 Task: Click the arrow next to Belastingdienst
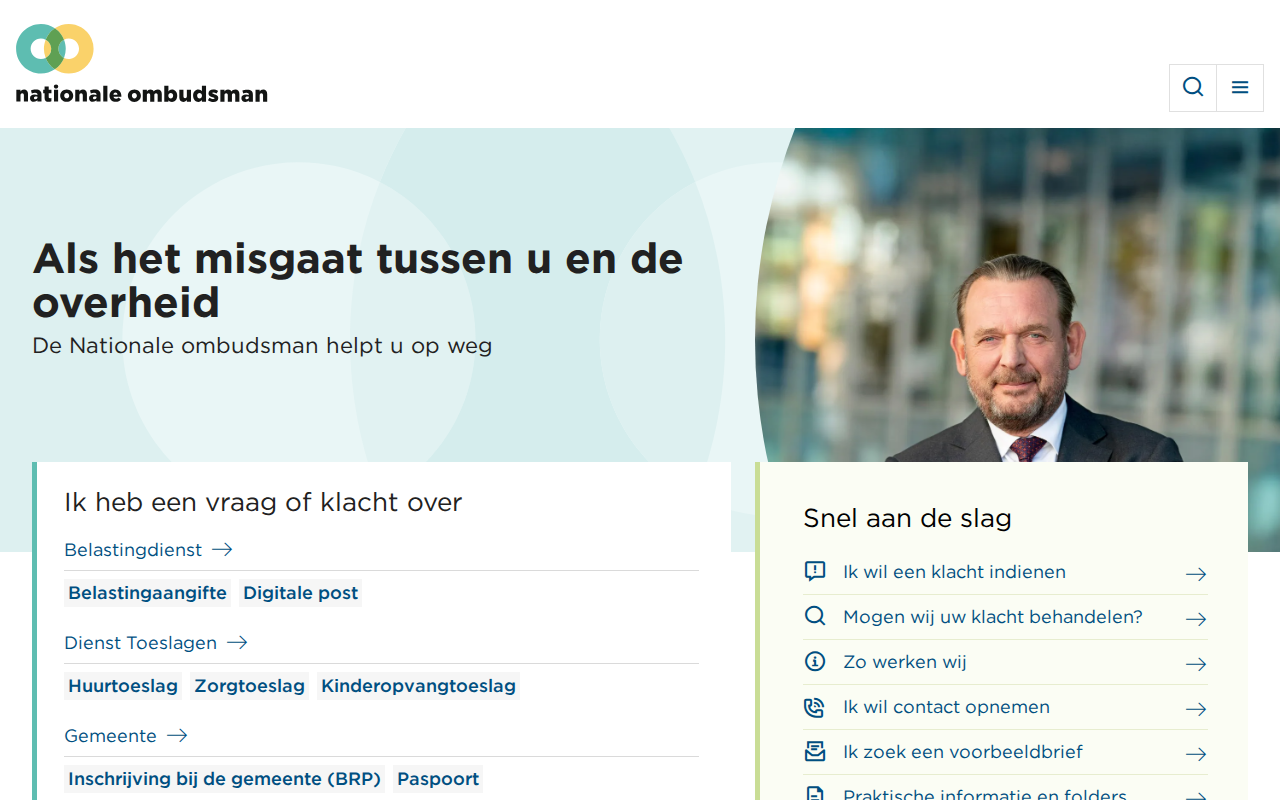[222, 550]
